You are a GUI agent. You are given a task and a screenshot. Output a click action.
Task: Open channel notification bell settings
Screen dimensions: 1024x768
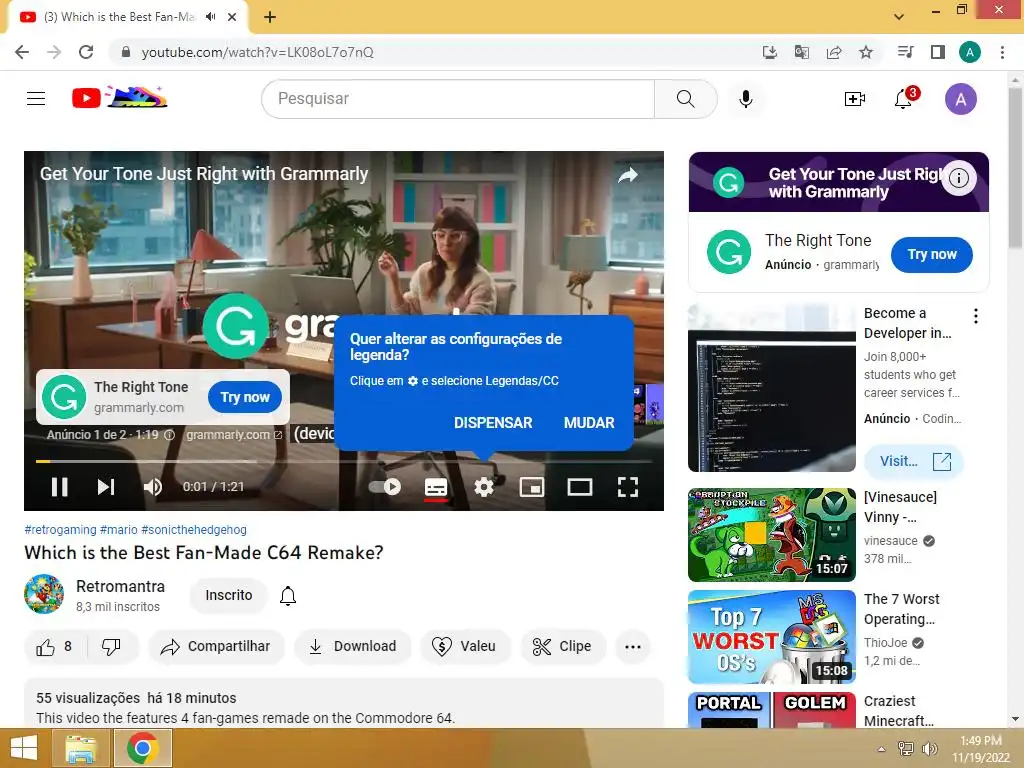coord(288,596)
